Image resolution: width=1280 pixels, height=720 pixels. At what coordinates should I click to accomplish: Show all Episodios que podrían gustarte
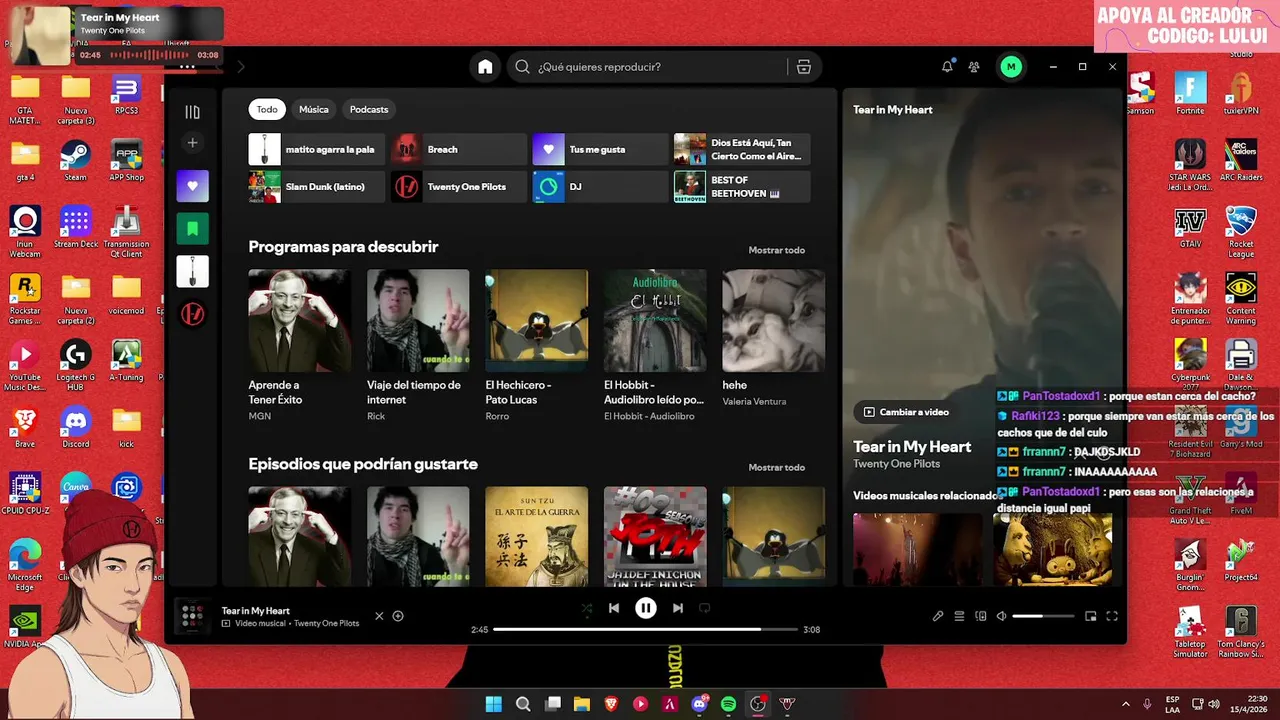pyautogui.click(x=777, y=467)
